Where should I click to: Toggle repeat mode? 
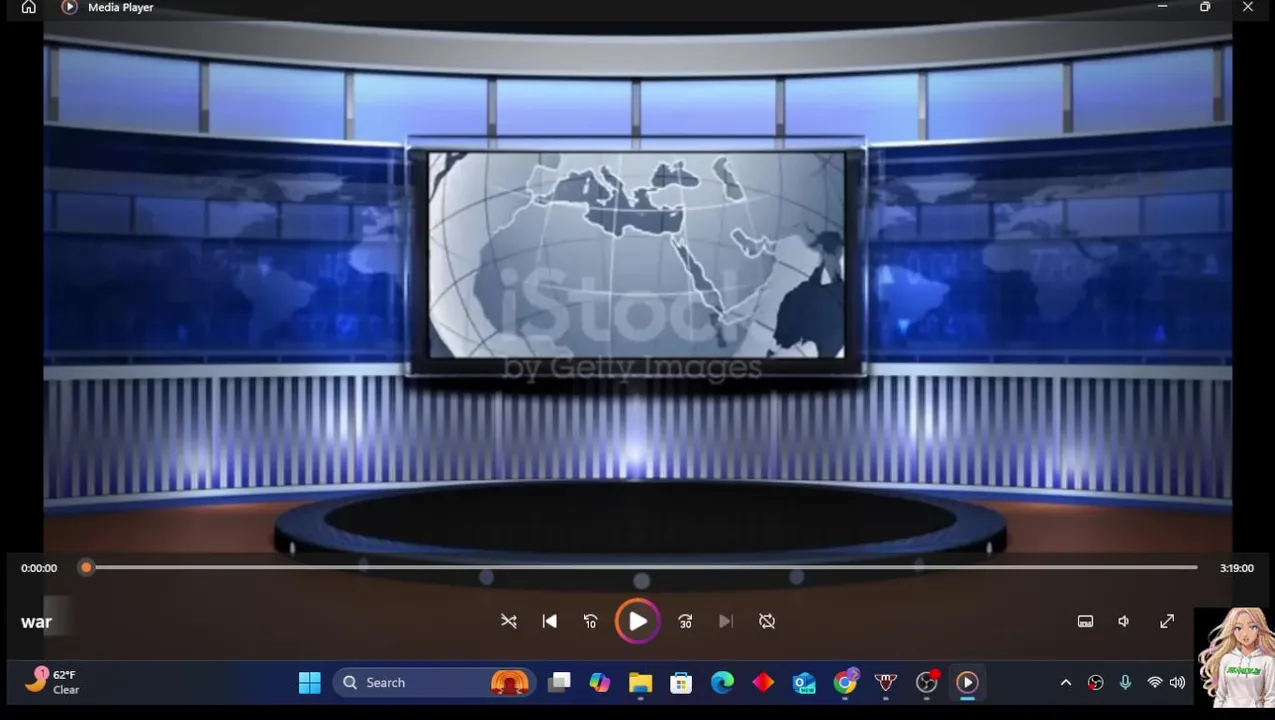click(x=767, y=621)
